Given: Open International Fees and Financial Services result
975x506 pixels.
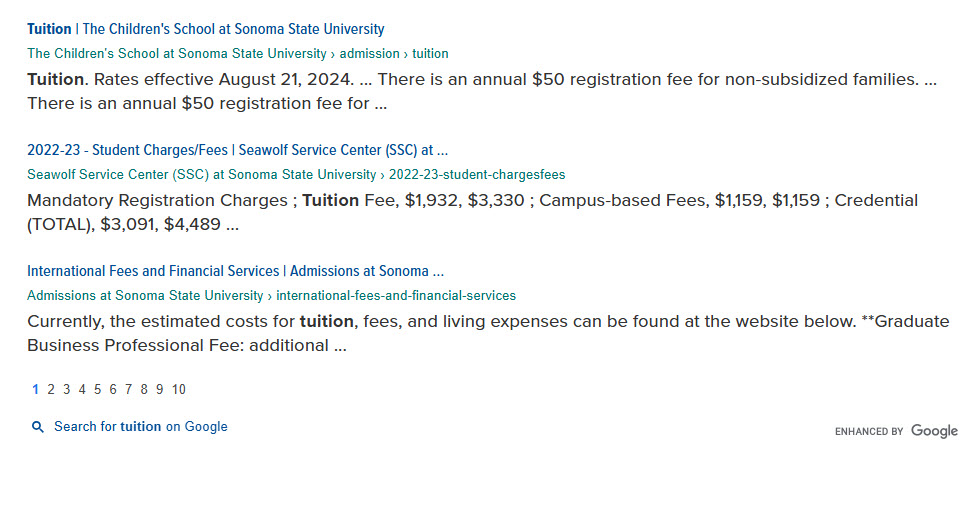Looking at the screenshot, I should [x=235, y=271].
